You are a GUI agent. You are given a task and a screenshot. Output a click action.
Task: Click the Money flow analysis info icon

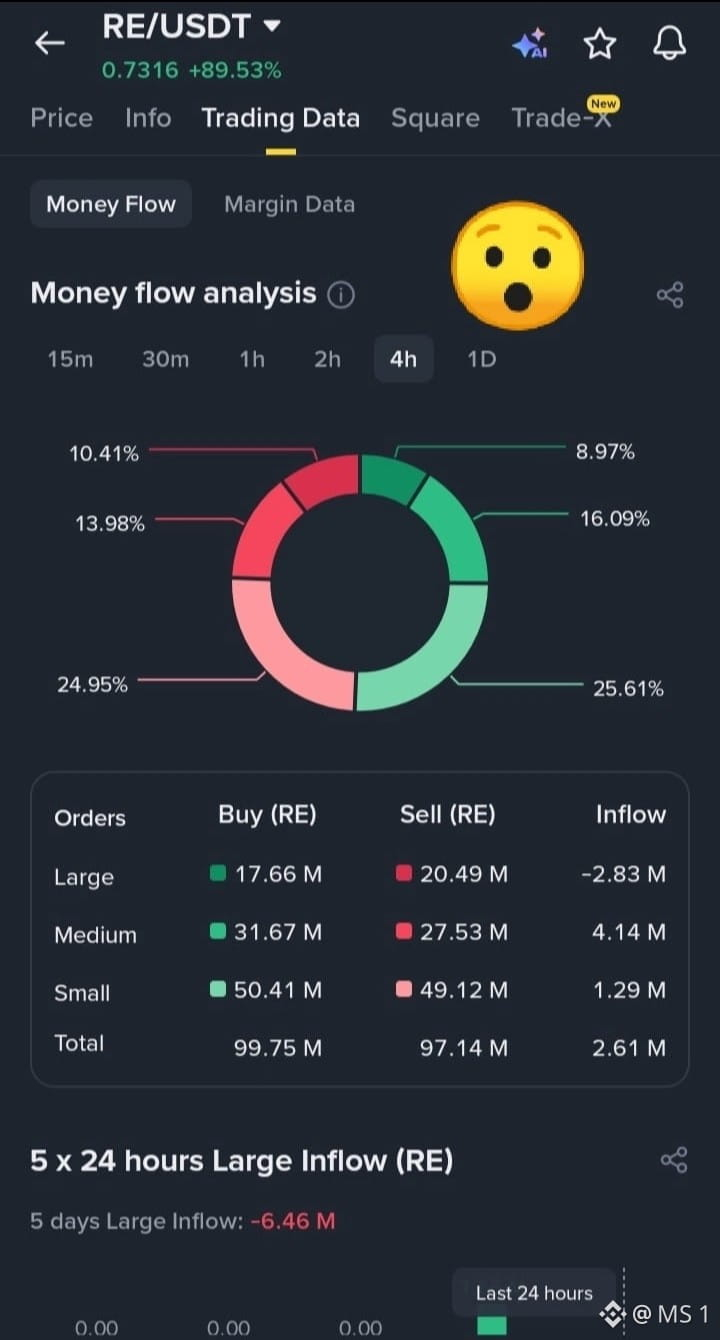click(x=341, y=295)
